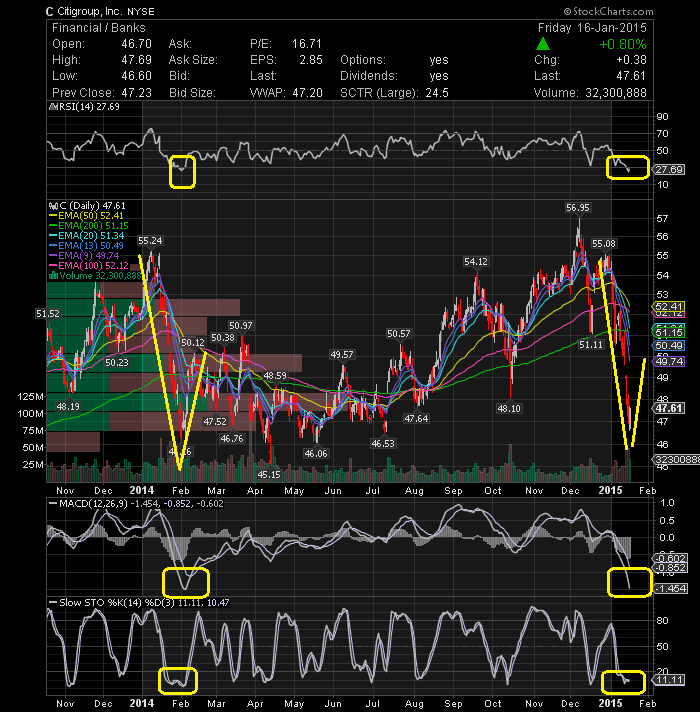Click the yellow 52.41 EMA tag on right axis

(x=669, y=307)
